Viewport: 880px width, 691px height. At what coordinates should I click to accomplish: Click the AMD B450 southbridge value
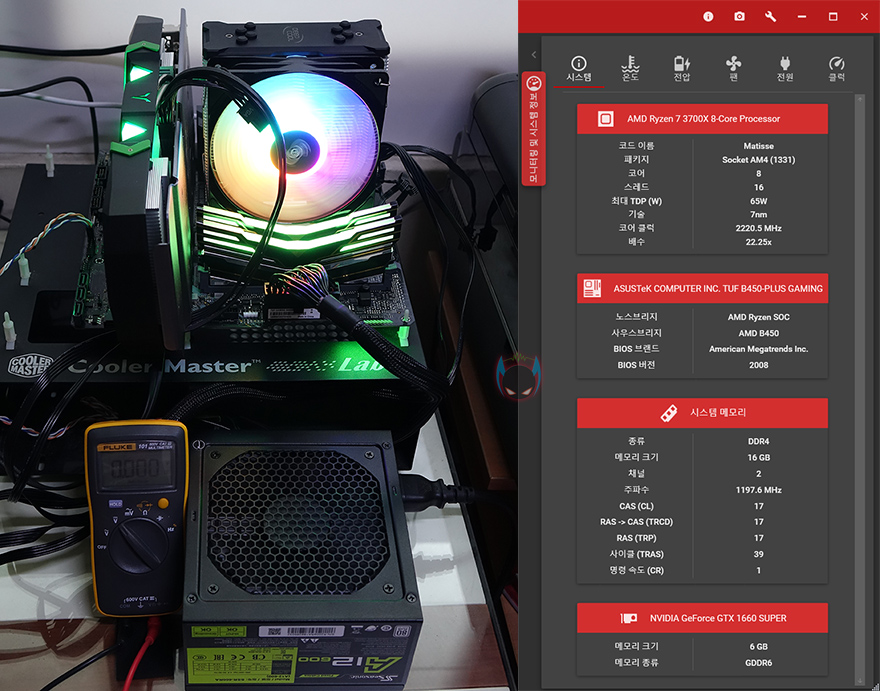(759, 333)
